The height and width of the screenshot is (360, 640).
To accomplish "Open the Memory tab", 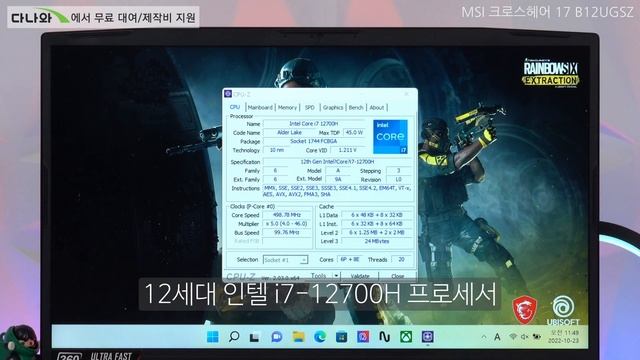I will click(x=287, y=107).
